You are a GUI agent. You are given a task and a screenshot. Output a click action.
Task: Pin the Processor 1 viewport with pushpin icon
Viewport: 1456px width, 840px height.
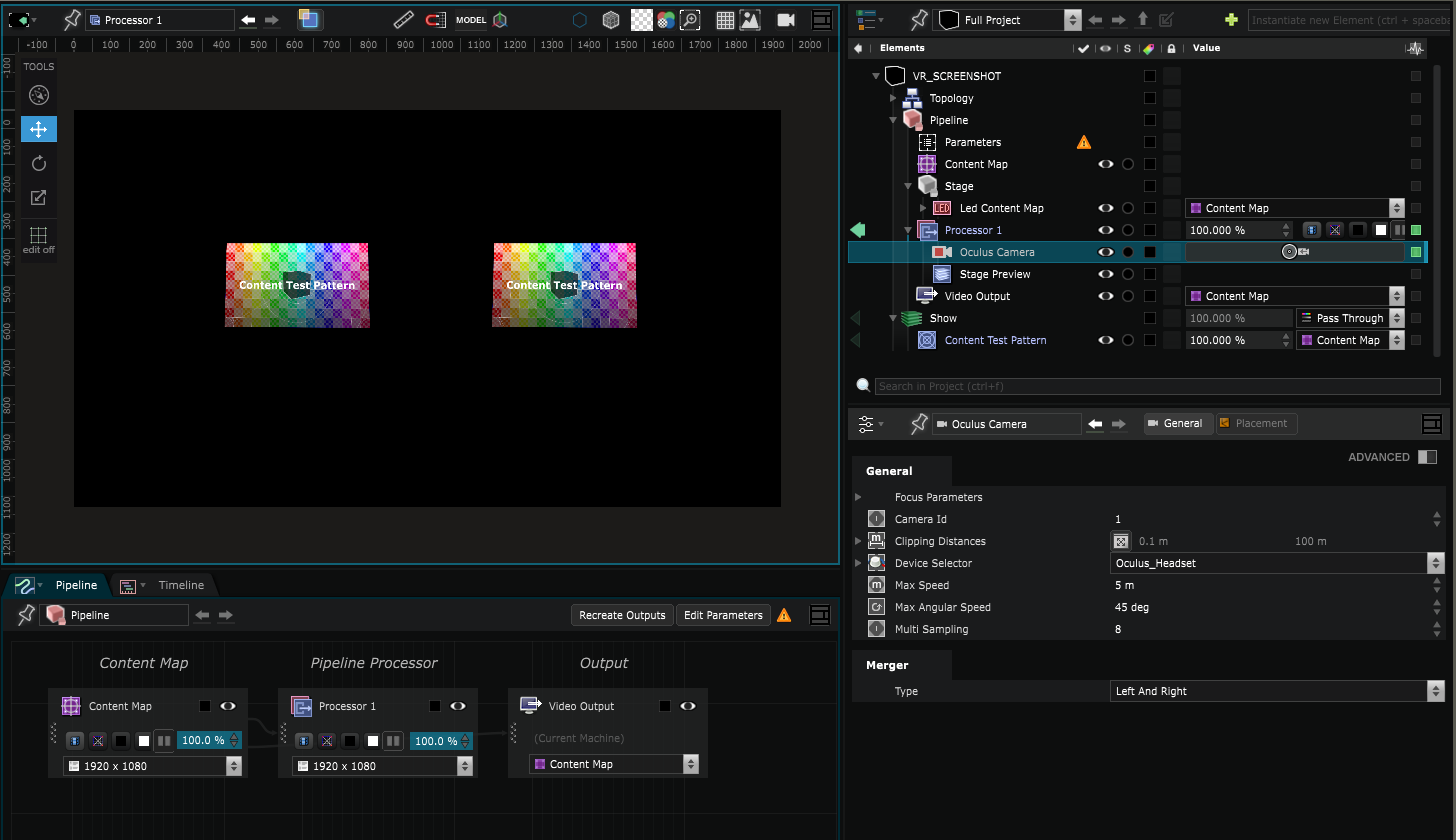point(72,20)
